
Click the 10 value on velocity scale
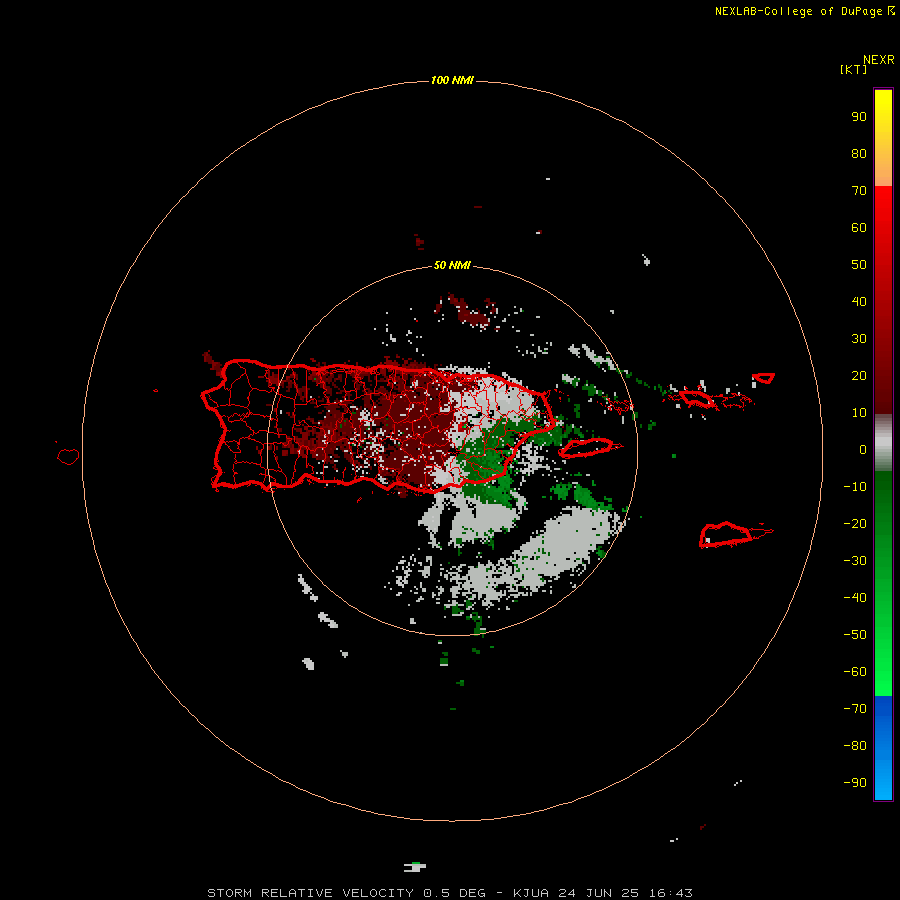coord(859,413)
